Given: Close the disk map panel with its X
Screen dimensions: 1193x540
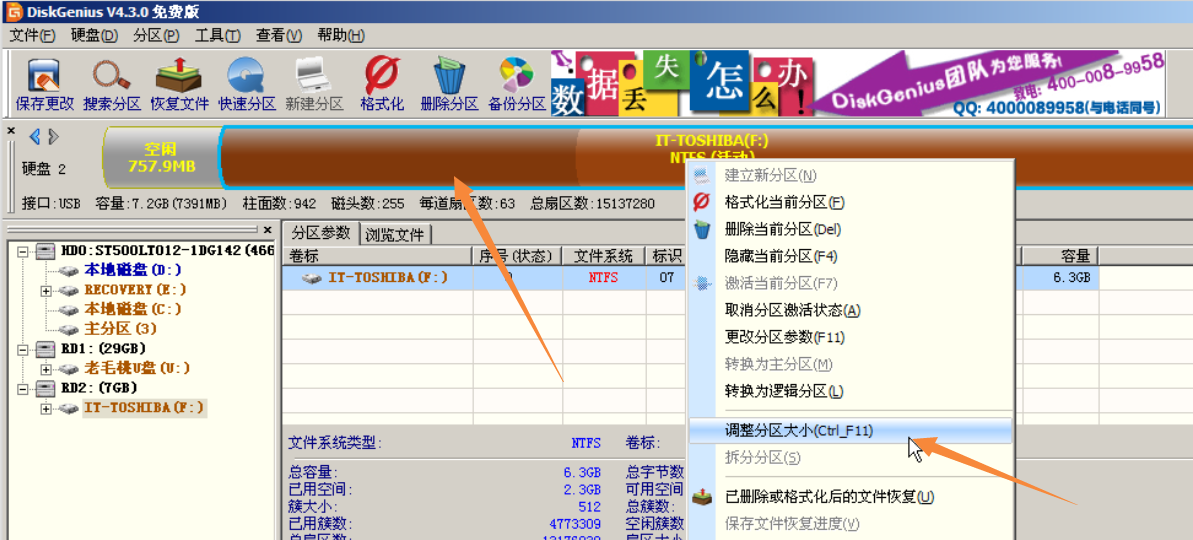Looking at the screenshot, I should pos(11,131).
